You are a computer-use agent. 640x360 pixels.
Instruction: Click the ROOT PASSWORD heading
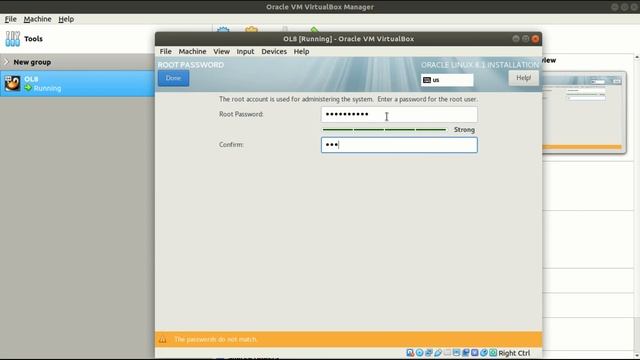[191, 65]
